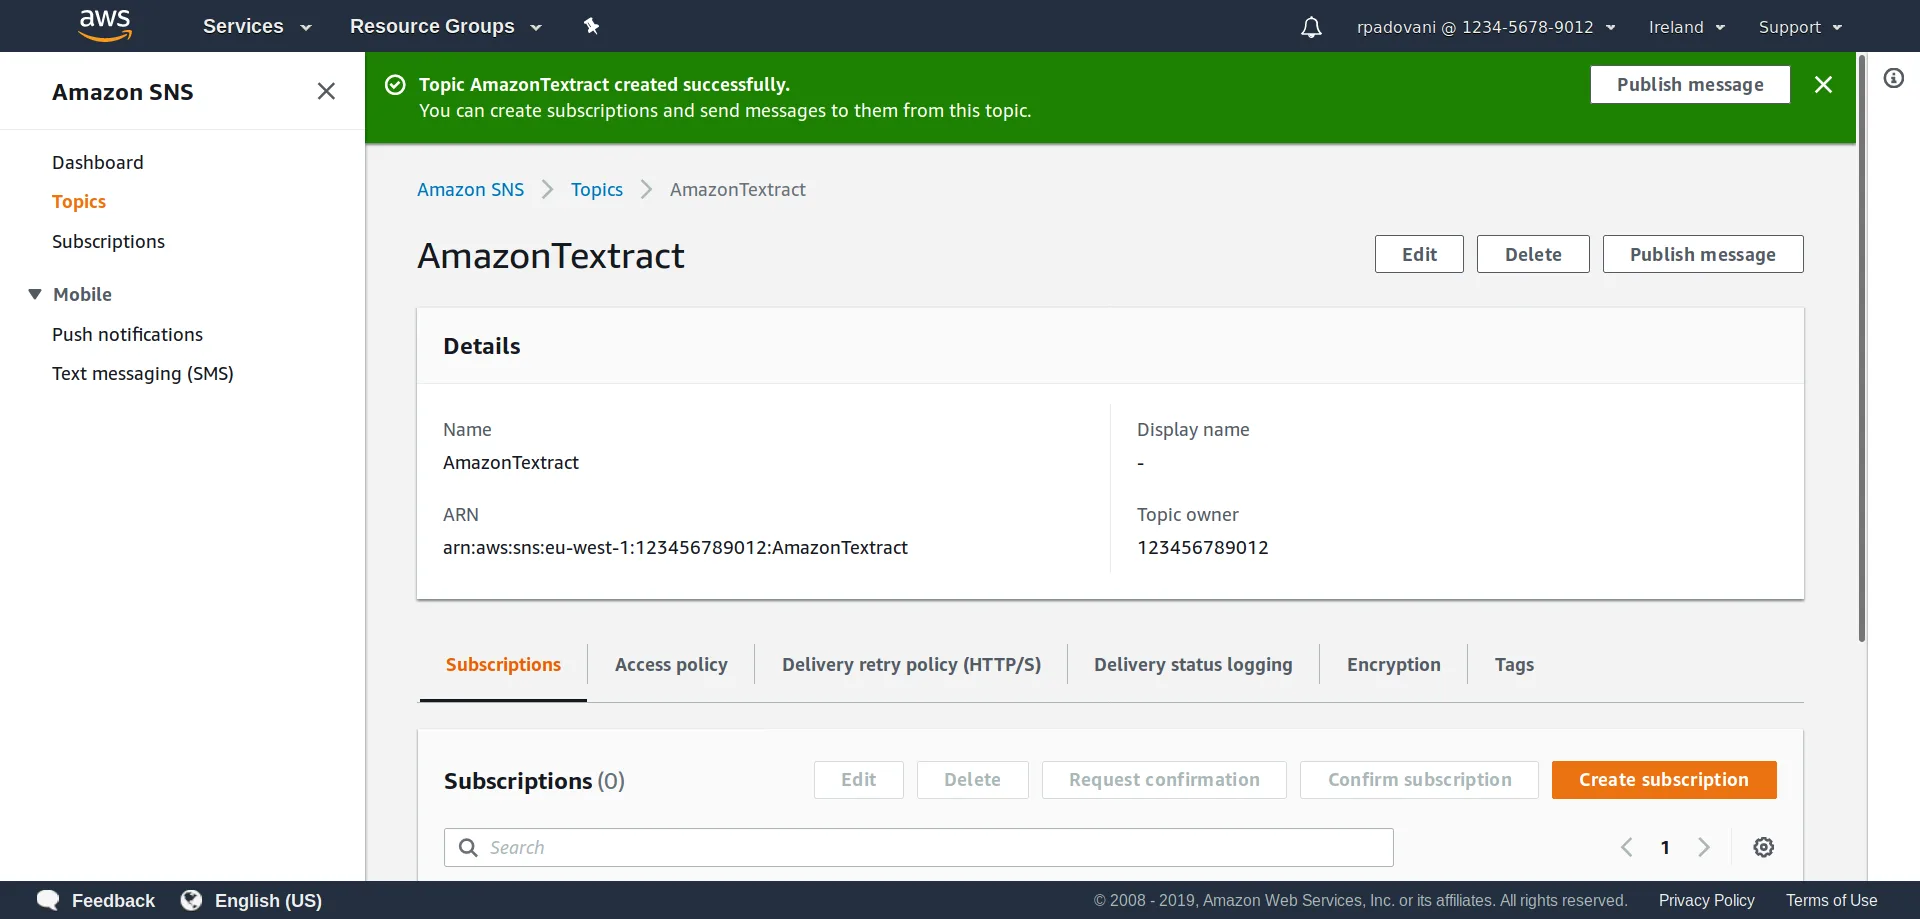Click the pin shortcut icon in top bar

[592, 26]
